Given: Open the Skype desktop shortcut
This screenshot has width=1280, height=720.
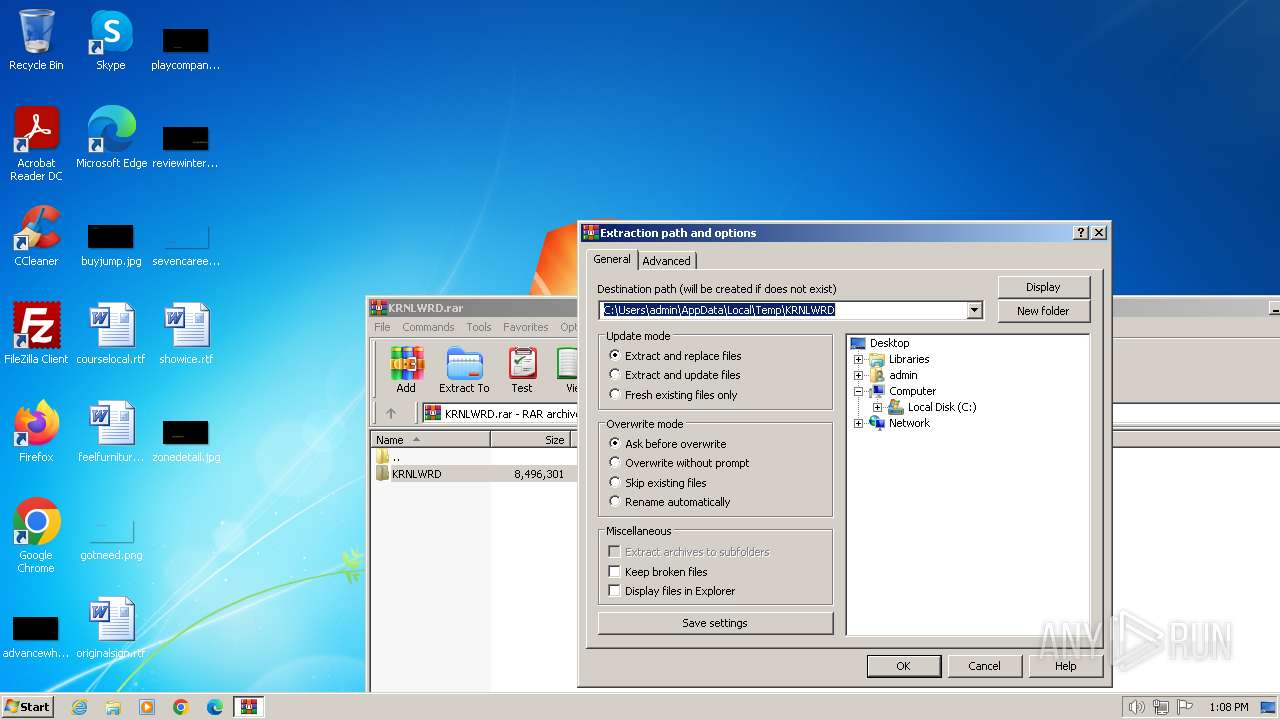Looking at the screenshot, I should point(111,40).
